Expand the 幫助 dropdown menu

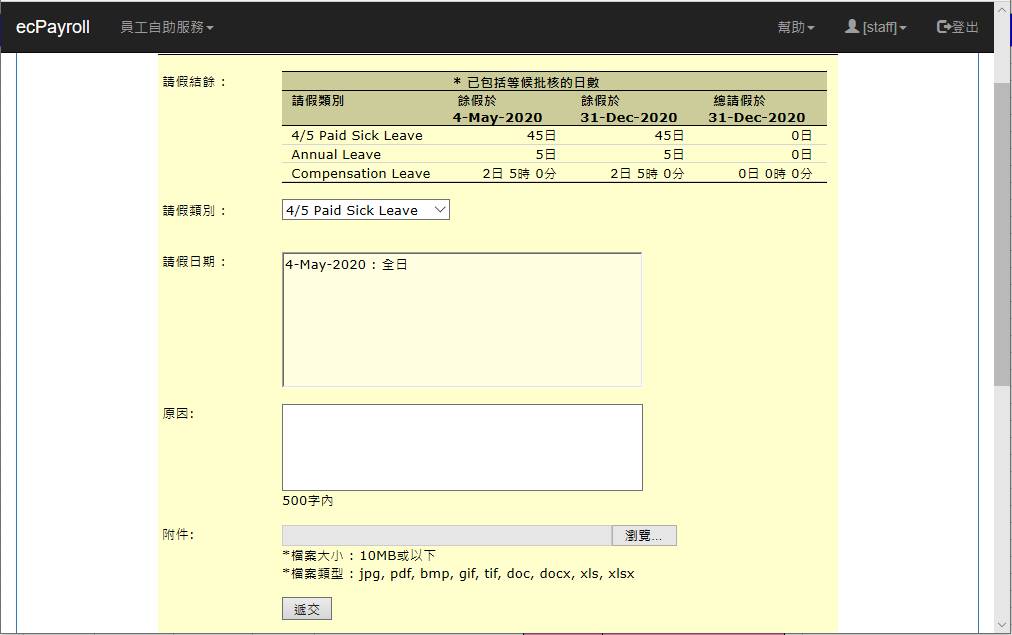tap(795, 27)
